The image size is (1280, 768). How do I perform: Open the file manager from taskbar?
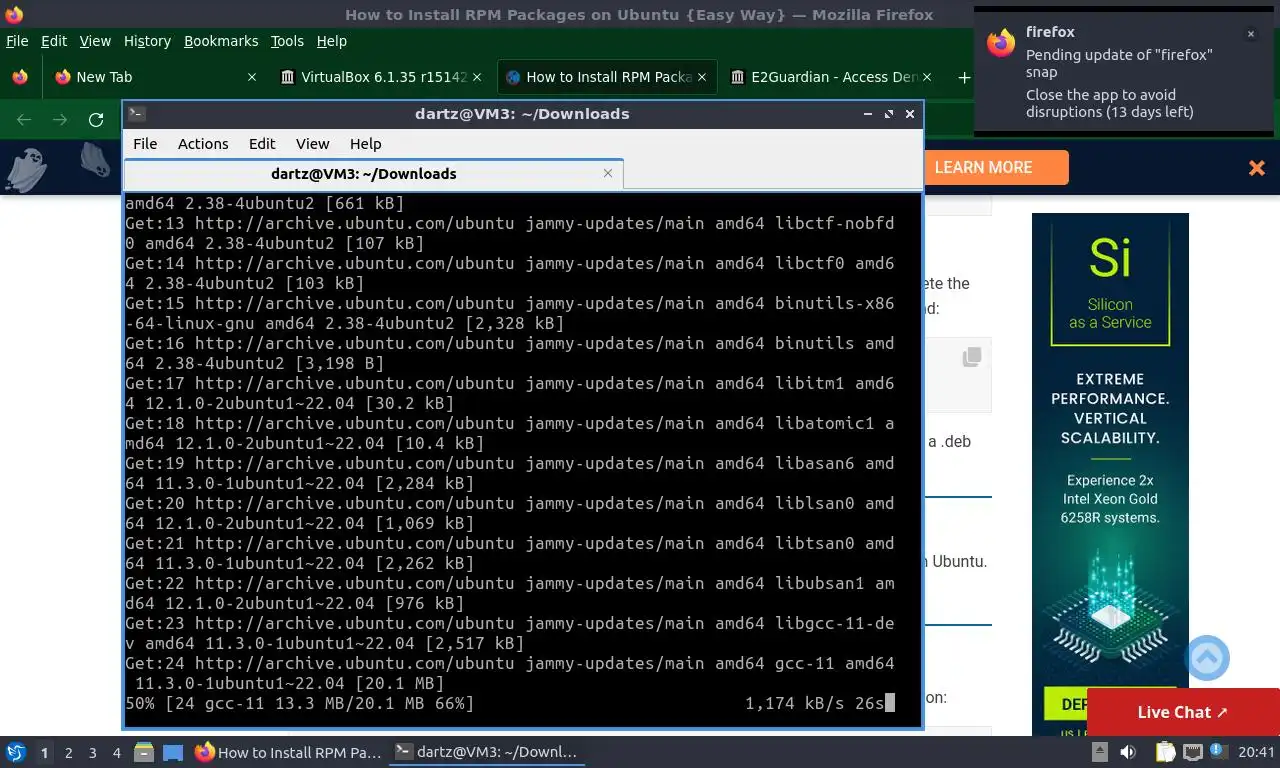click(144, 752)
